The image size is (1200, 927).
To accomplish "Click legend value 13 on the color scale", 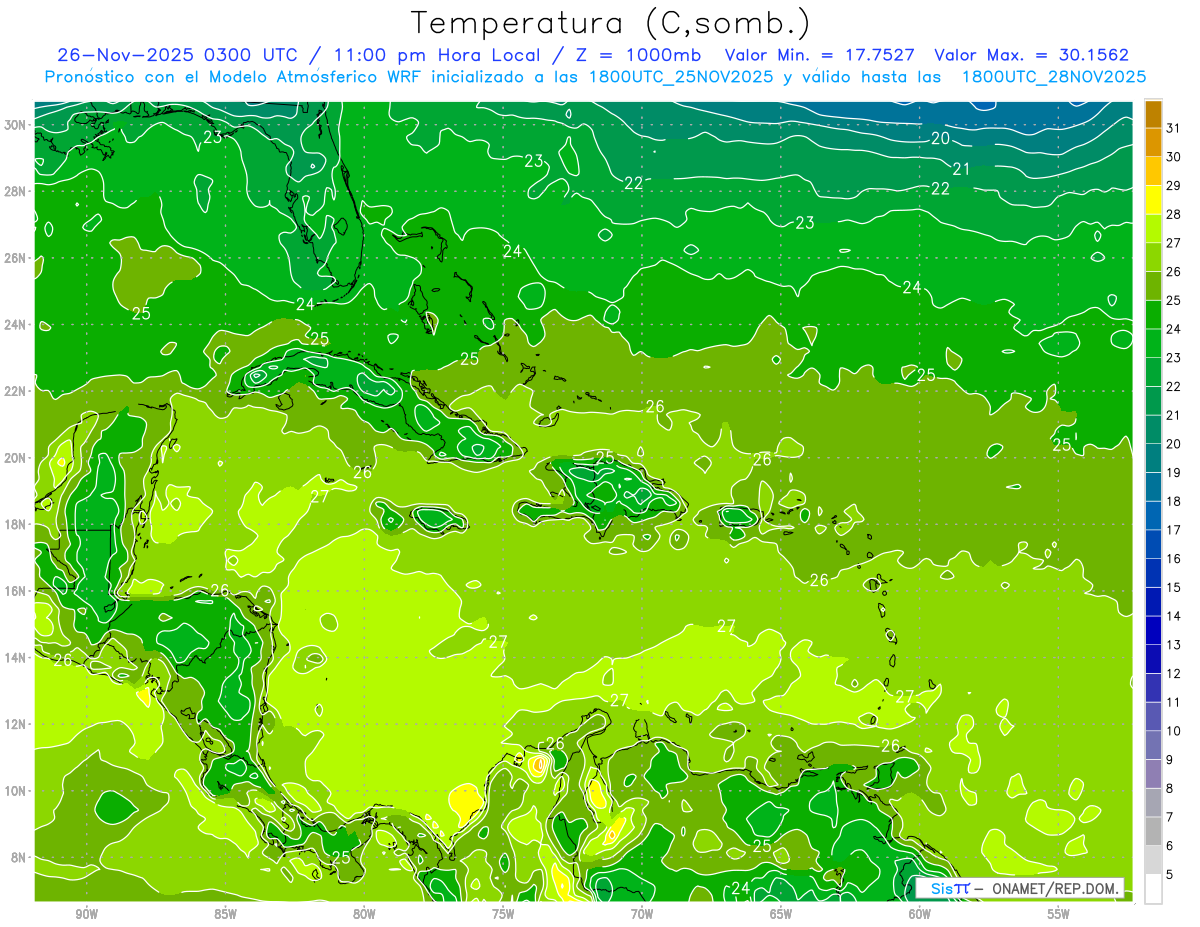I will [x=1174, y=645].
